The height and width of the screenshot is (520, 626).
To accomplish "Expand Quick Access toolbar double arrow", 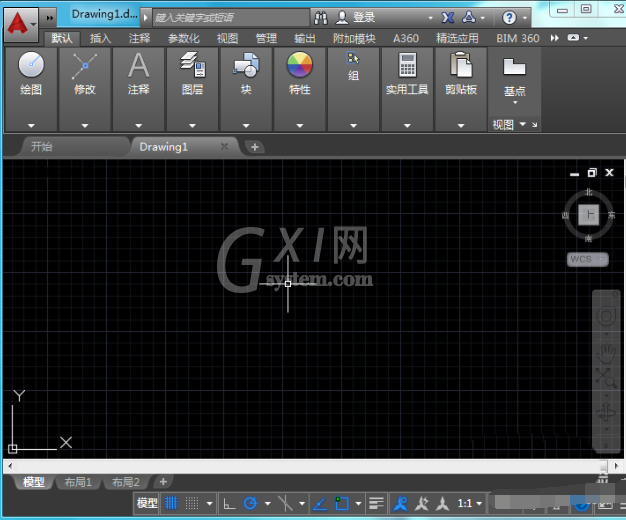I will coord(50,18).
